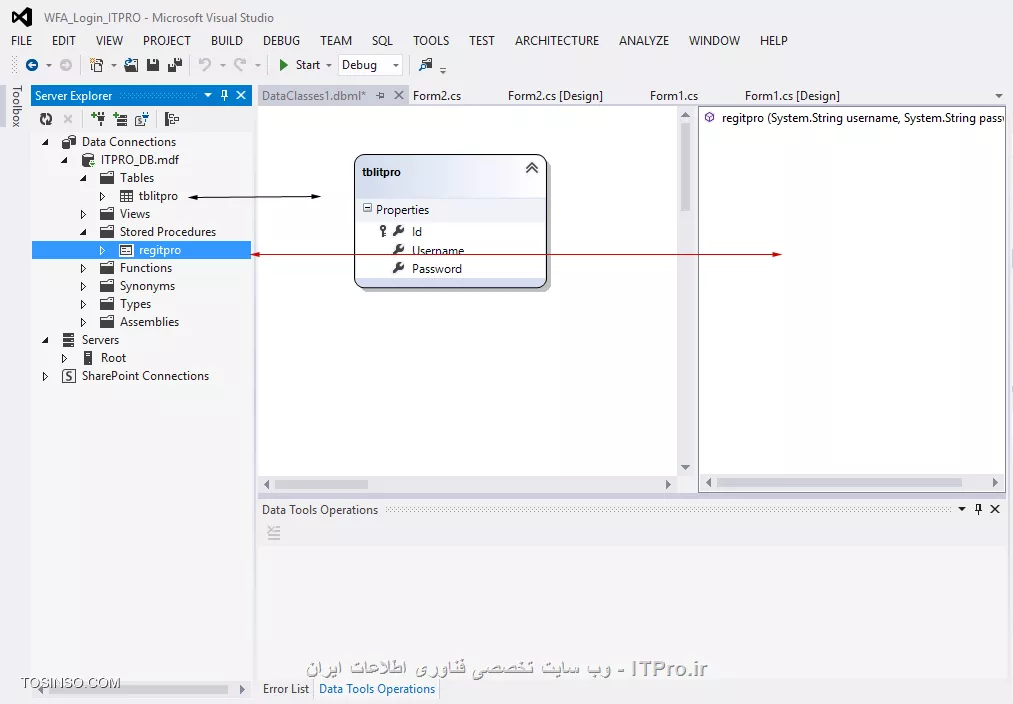Click the key icon next to Id
Viewport: 1013px width, 704px height.
(383, 231)
